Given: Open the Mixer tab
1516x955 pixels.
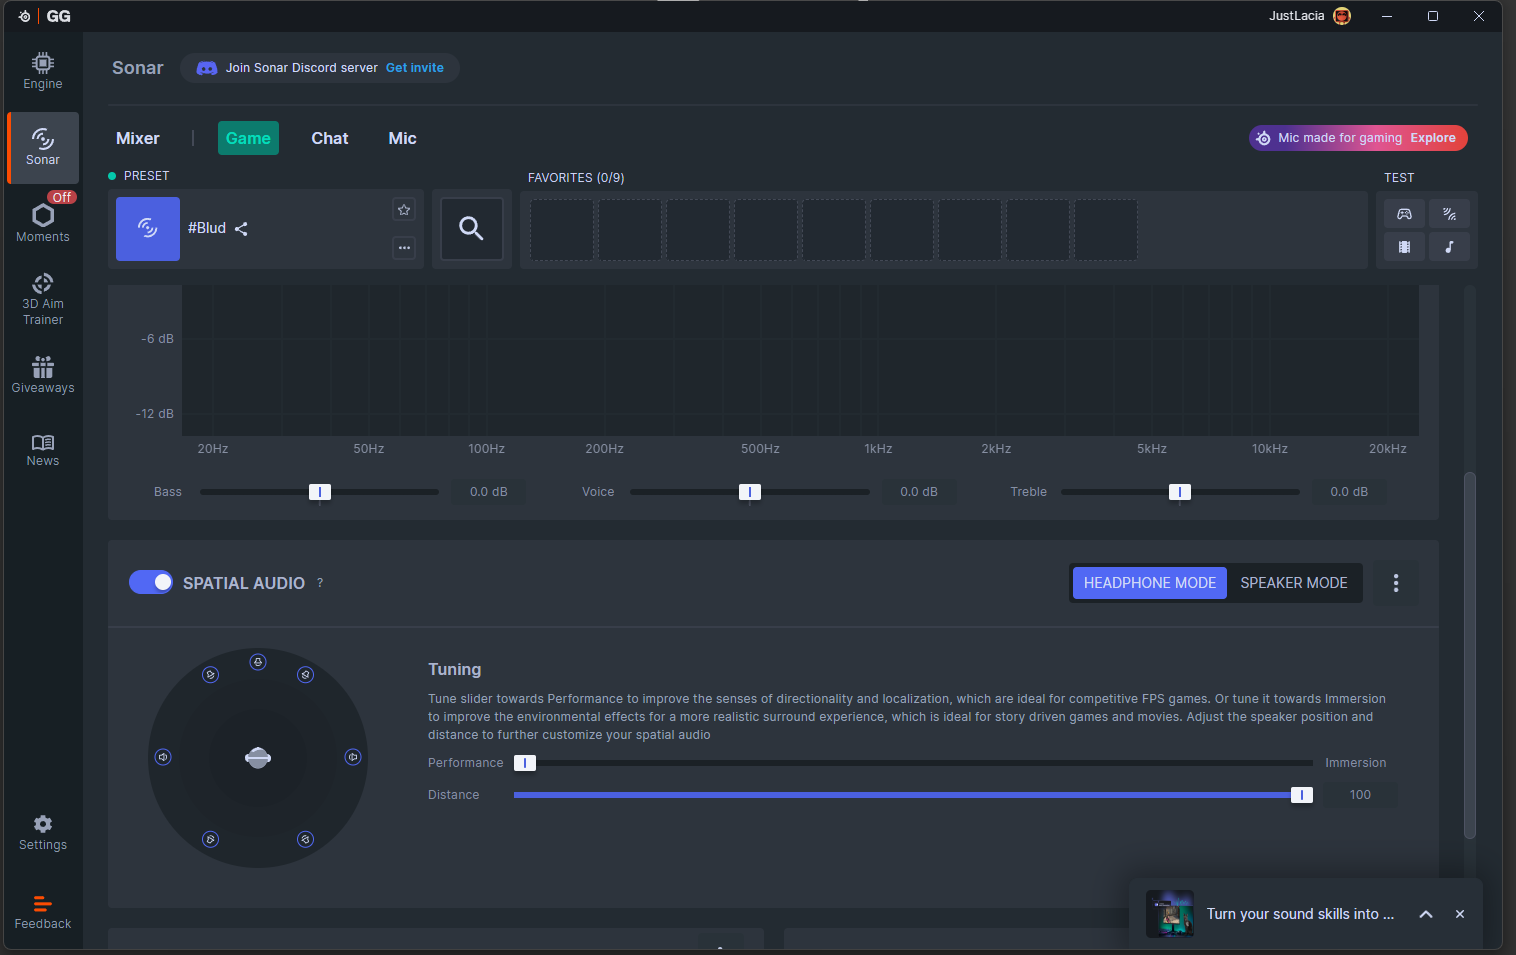Looking at the screenshot, I should coord(138,138).
